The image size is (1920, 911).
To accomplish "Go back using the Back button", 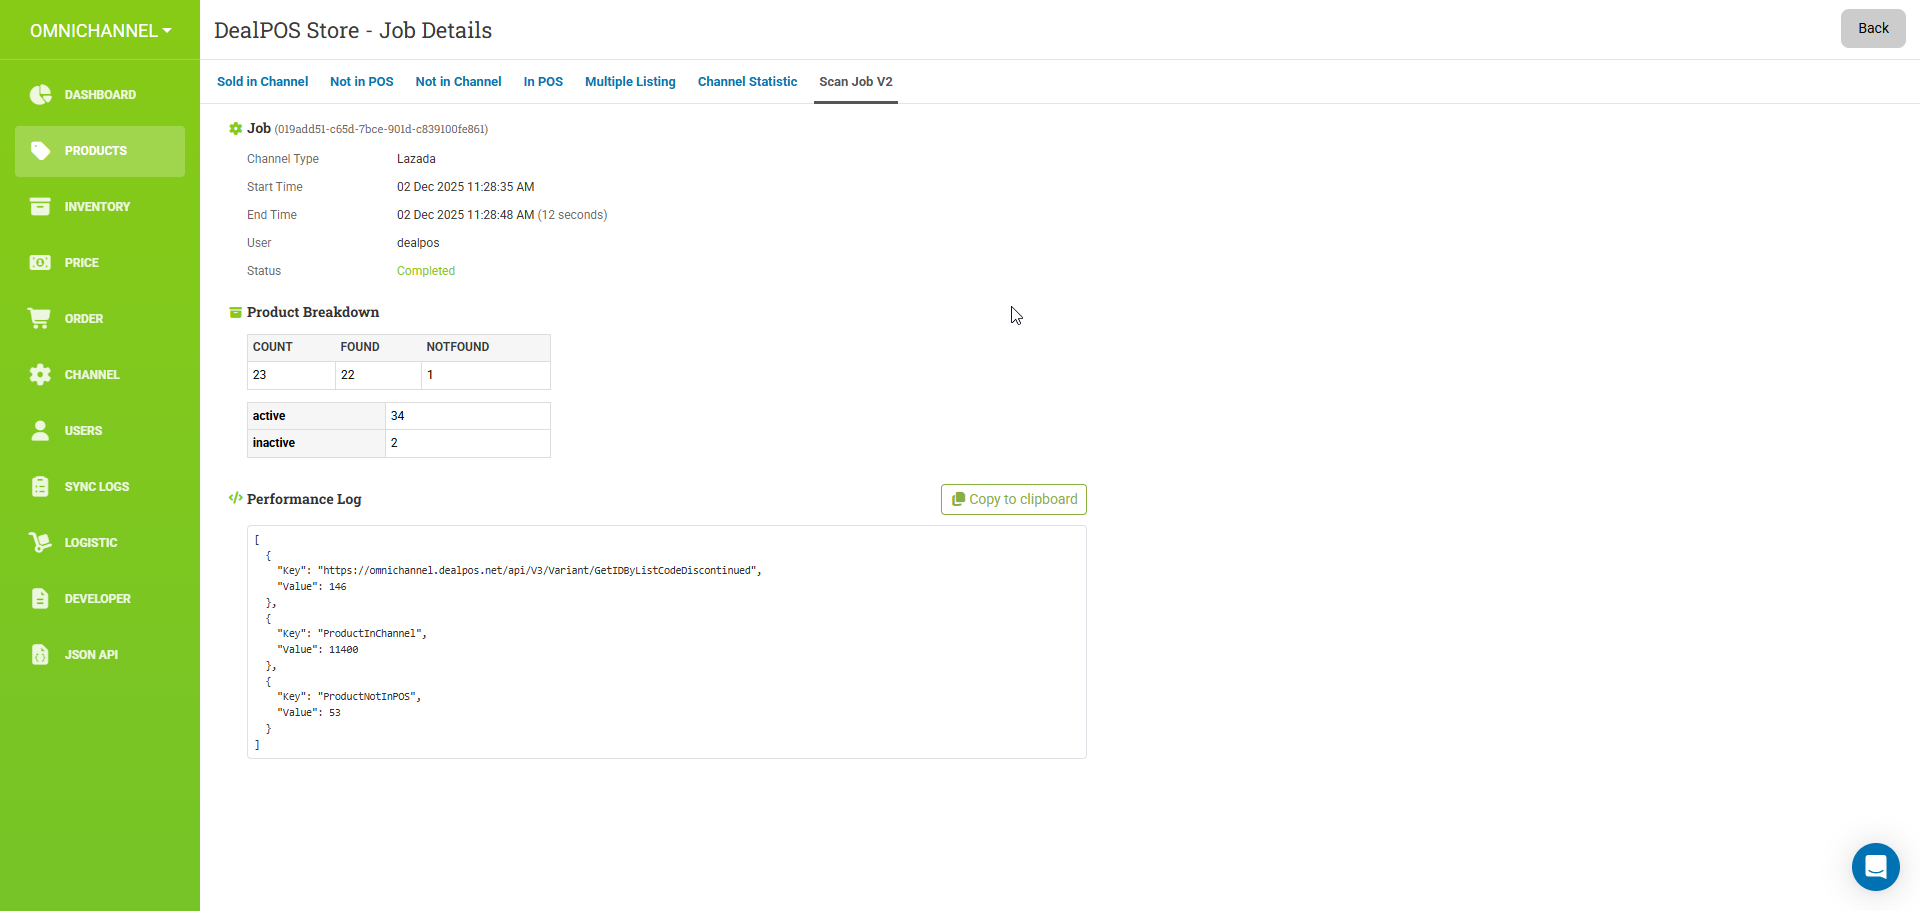I will (x=1873, y=28).
